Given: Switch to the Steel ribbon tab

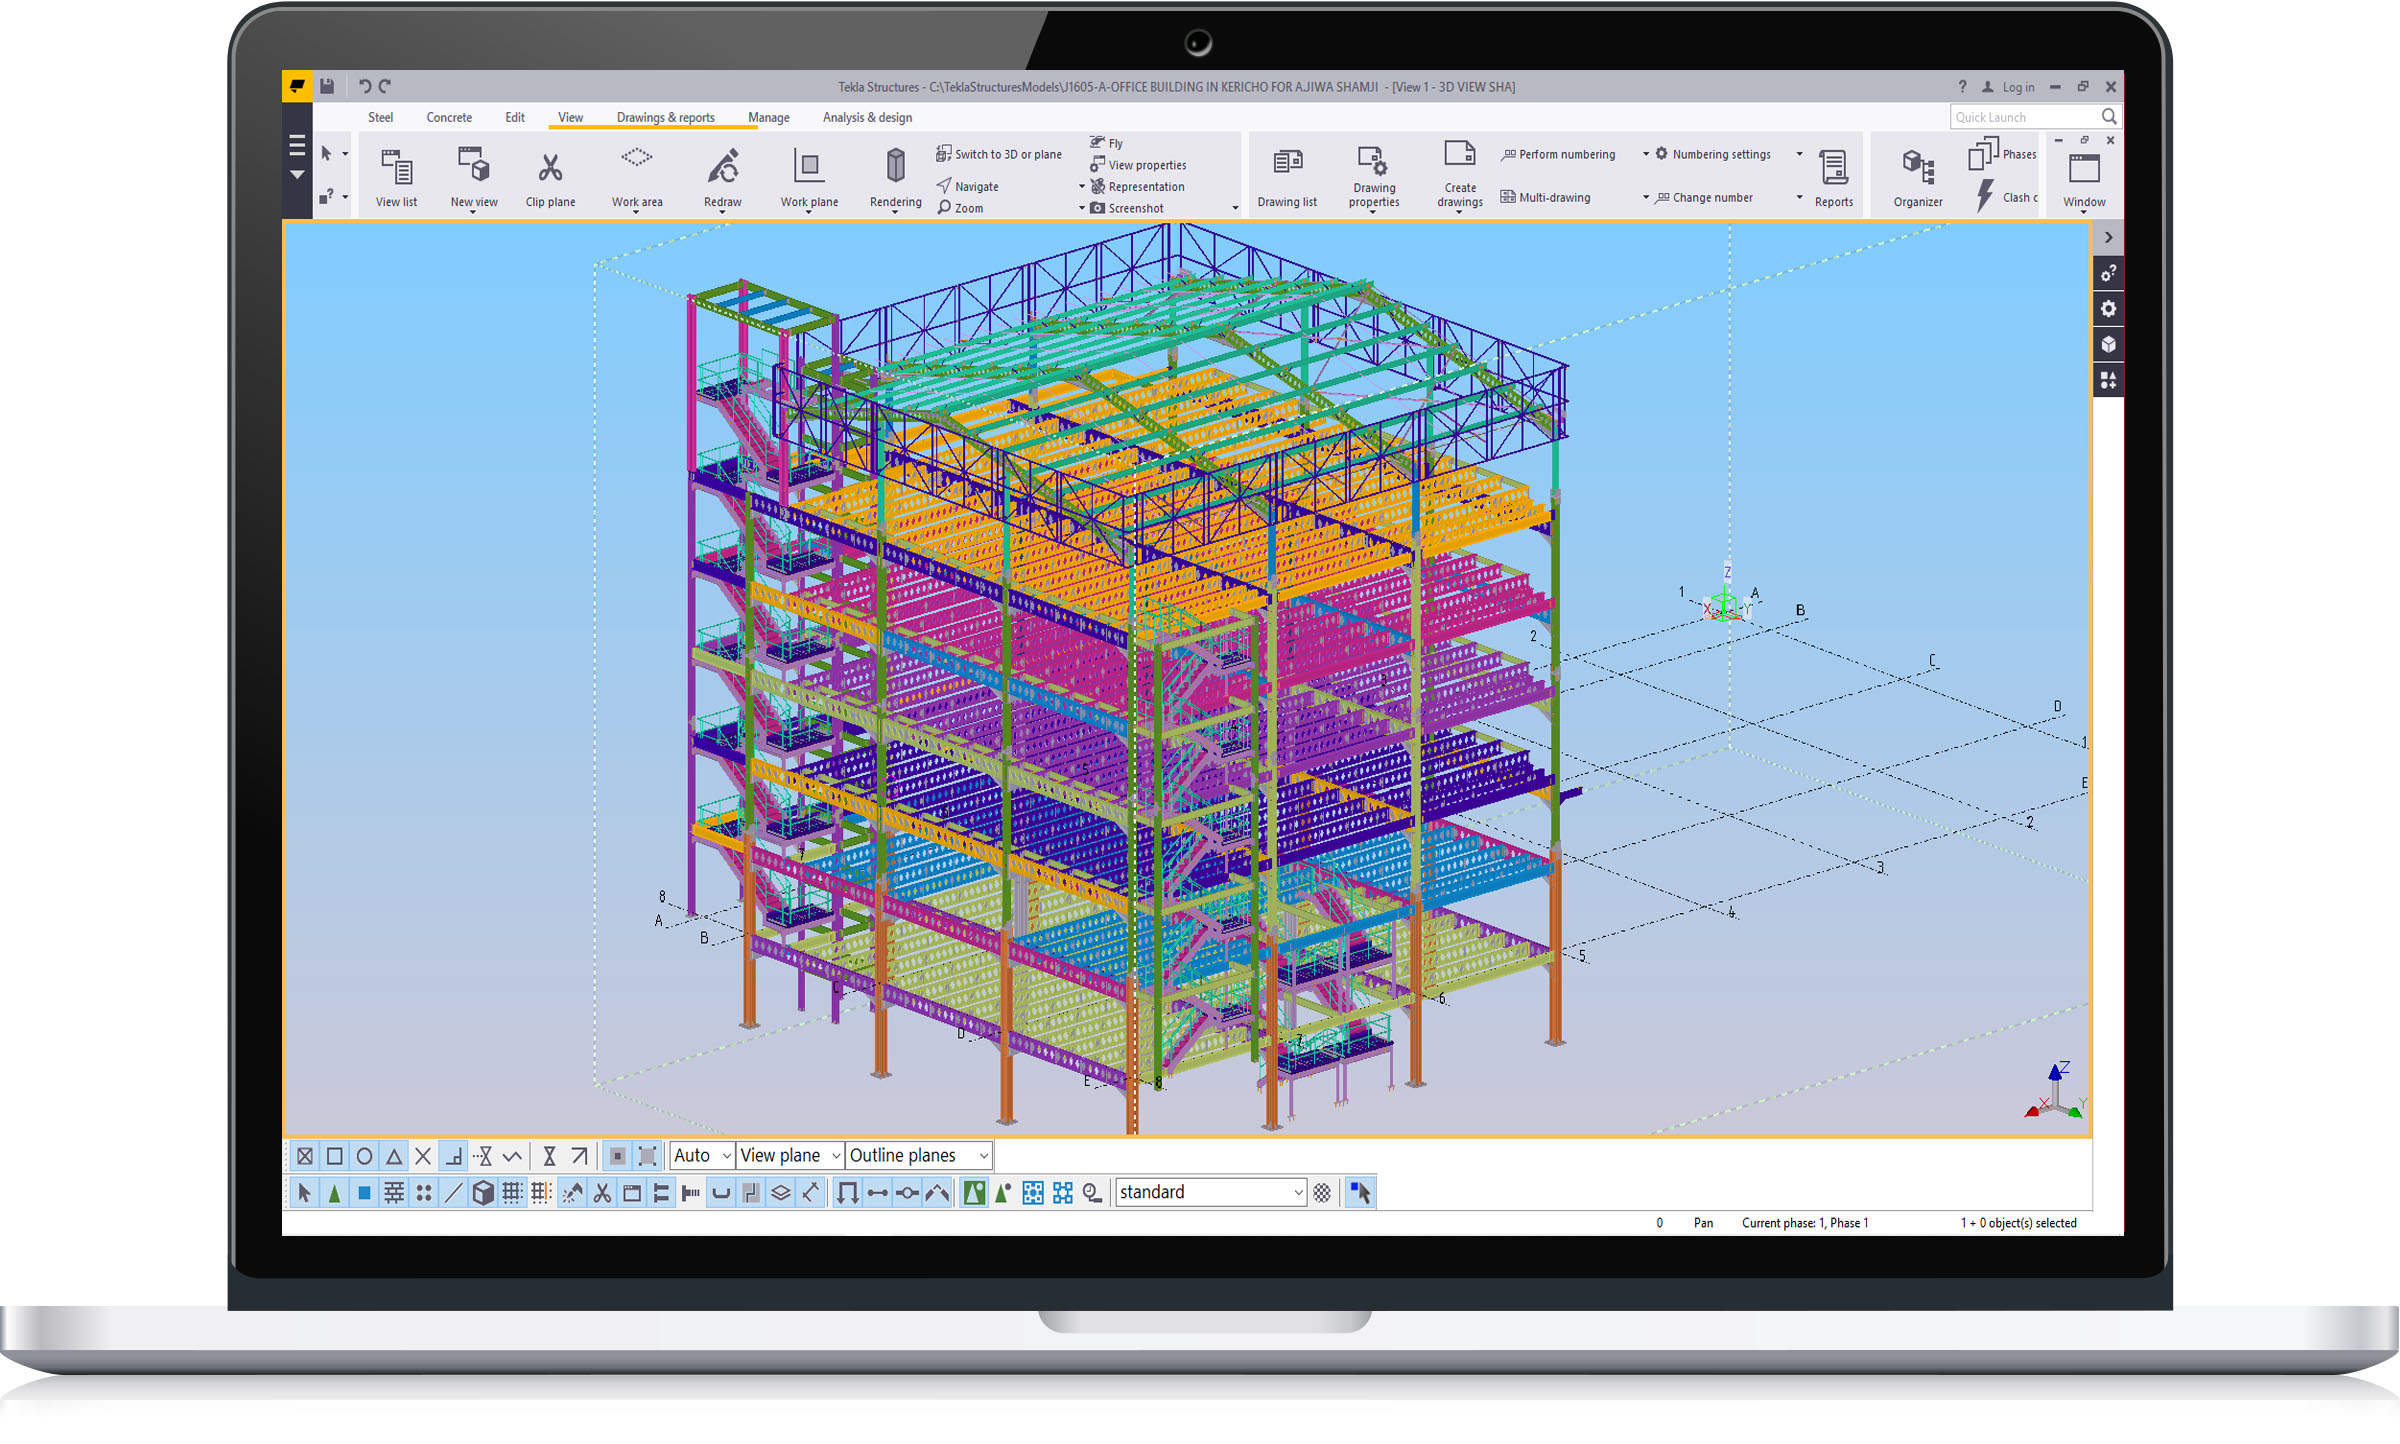Looking at the screenshot, I should (x=380, y=117).
